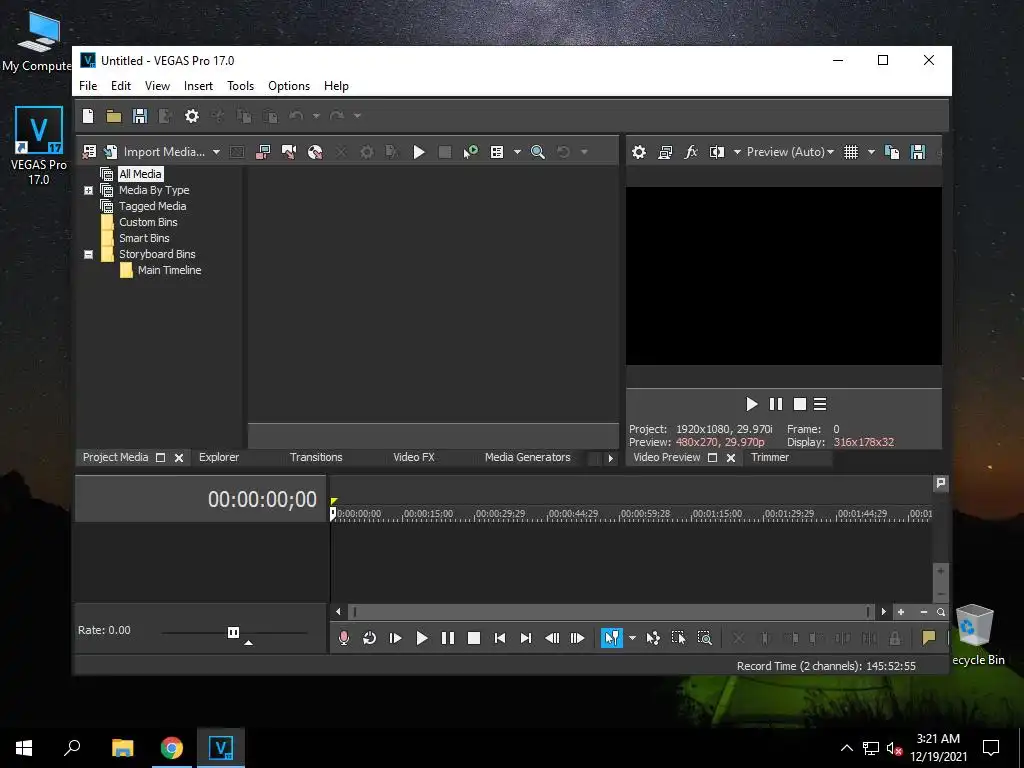1024x768 pixels.
Task: Open project Properties via the main toolbar gear
Action: [x=191, y=116]
